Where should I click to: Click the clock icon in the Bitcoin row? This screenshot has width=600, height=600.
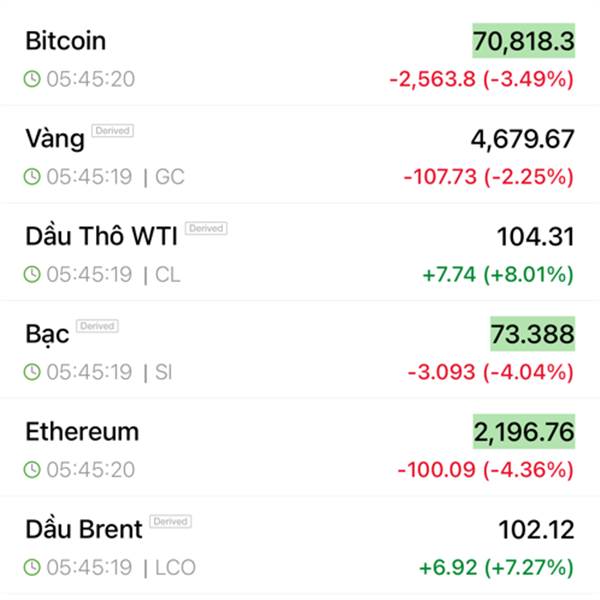(x=33, y=79)
